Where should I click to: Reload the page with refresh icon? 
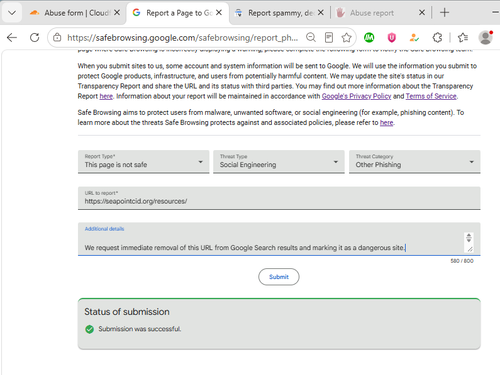(x=35, y=38)
